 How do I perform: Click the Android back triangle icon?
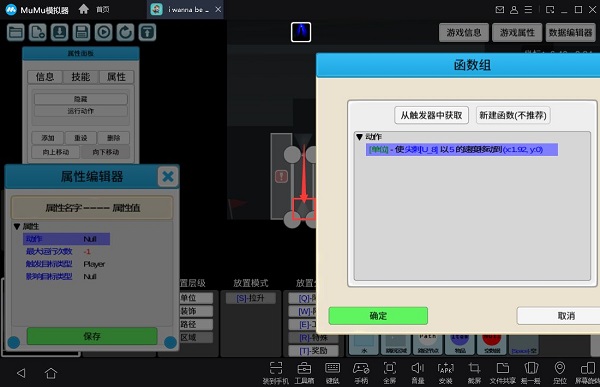tap(21, 373)
